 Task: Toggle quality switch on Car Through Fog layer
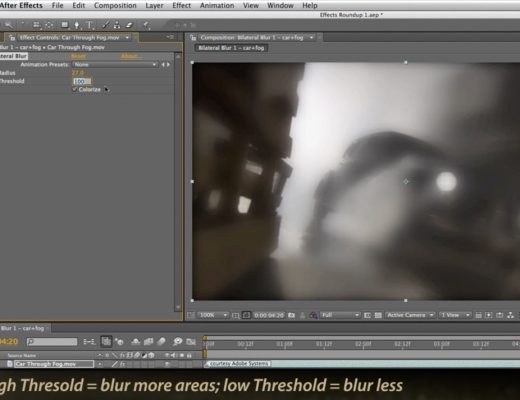coord(115,364)
